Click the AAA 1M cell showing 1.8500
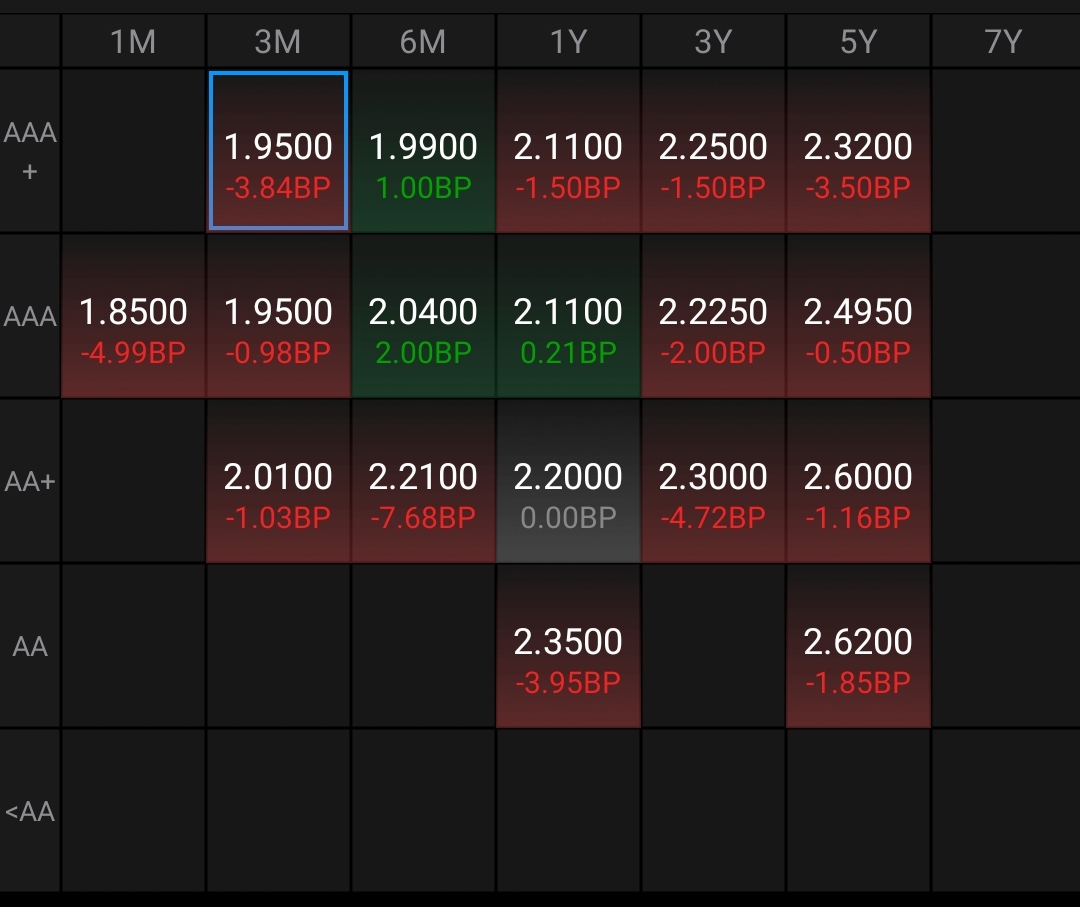This screenshot has height=907, width=1080. [133, 316]
